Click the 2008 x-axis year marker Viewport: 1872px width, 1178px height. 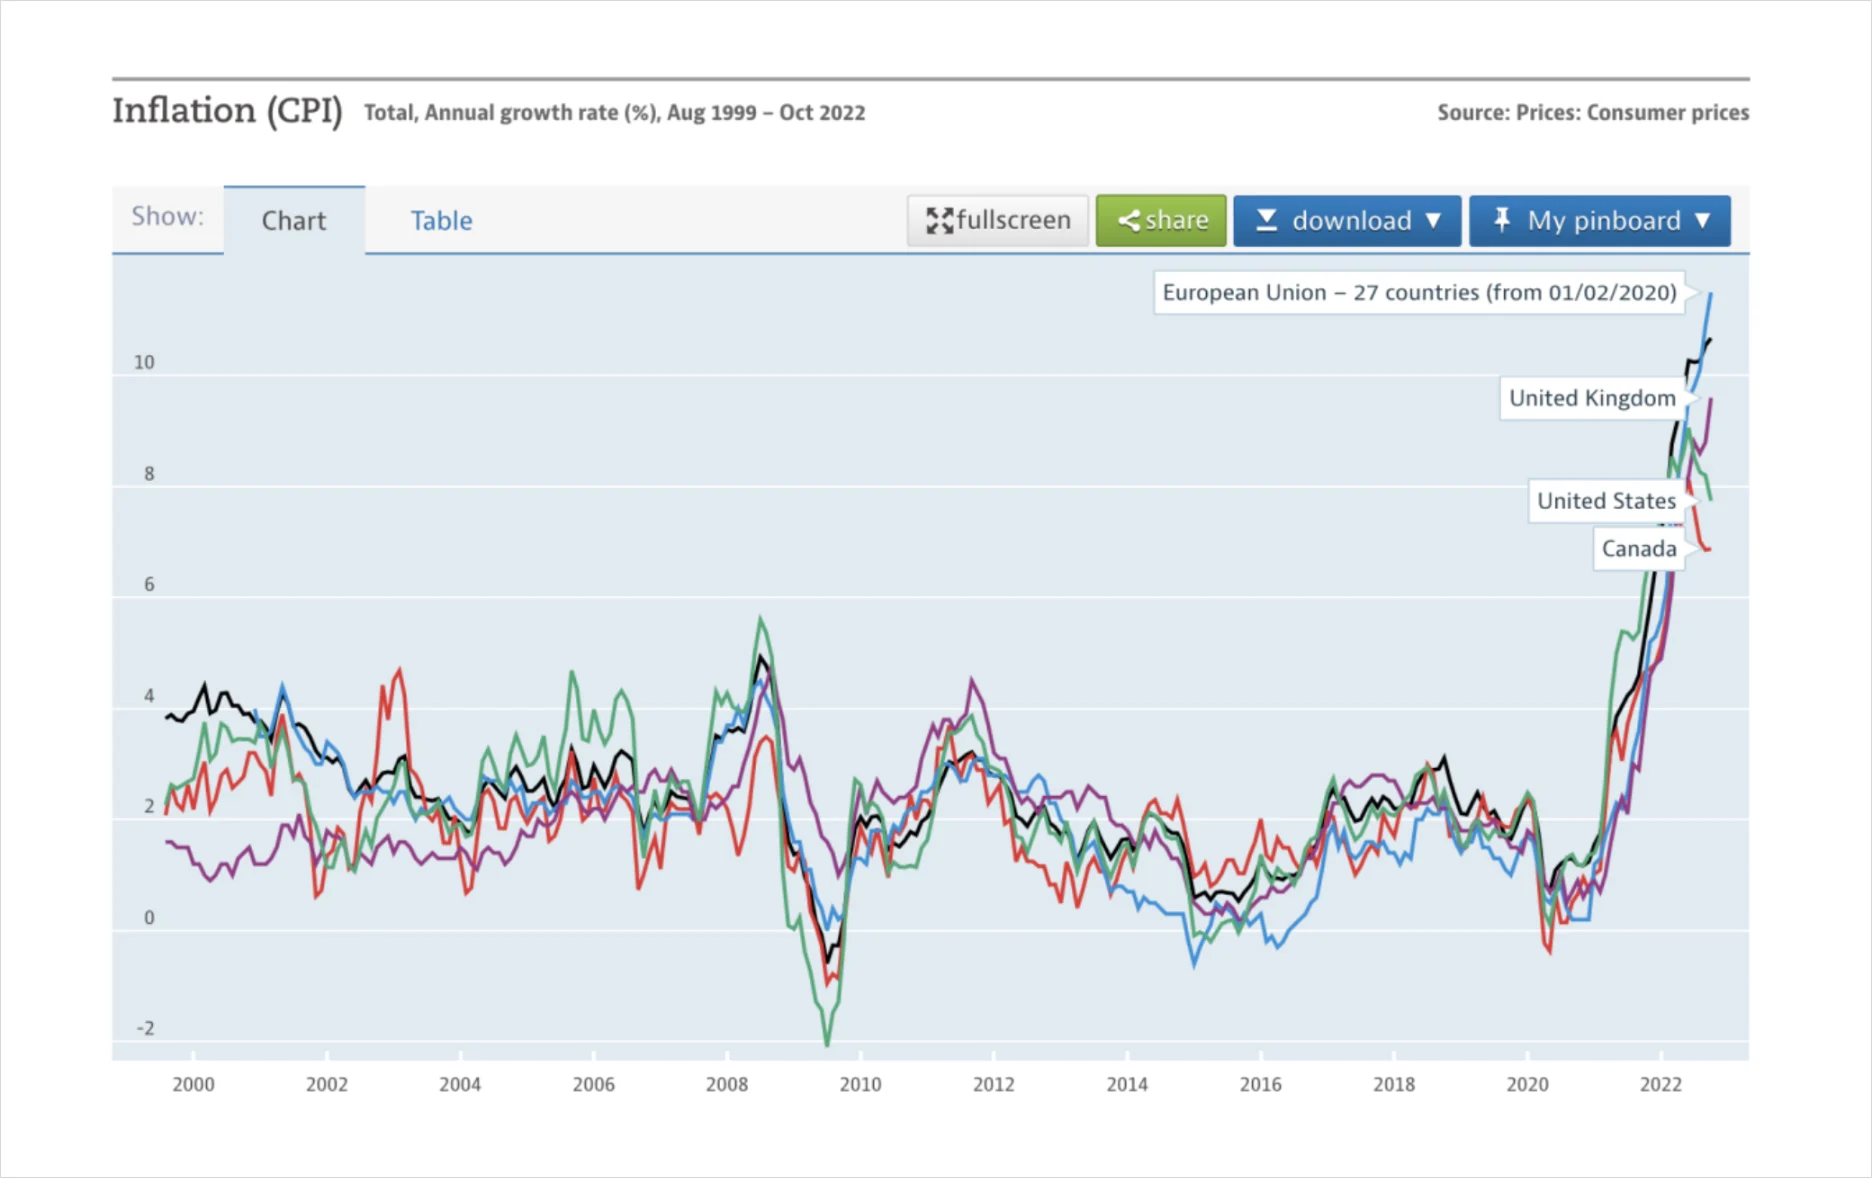click(x=727, y=1084)
